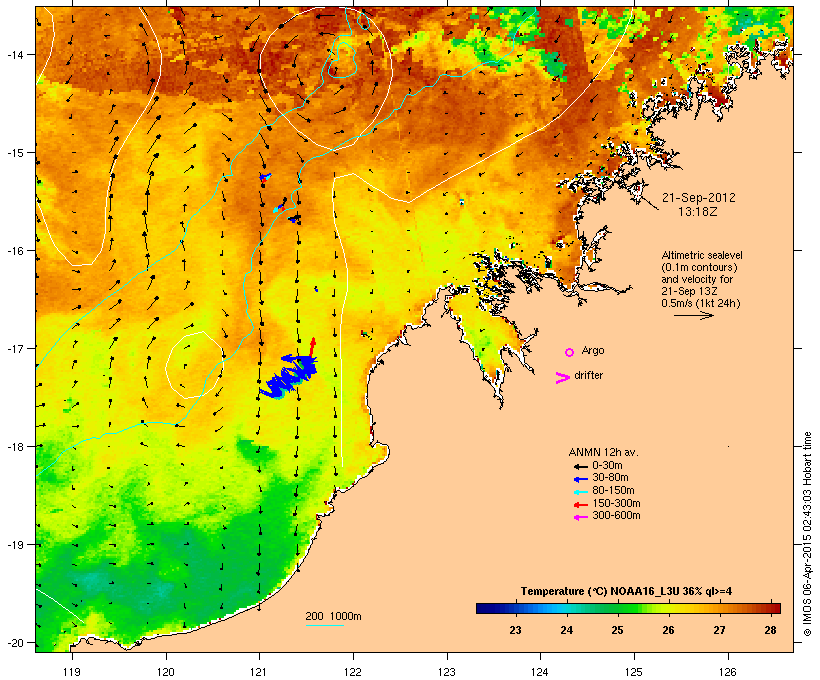Image resolution: width=820 pixels, height=680 pixels.
Task: Click the blue 30-80m legend arrow
Action: coord(580,479)
